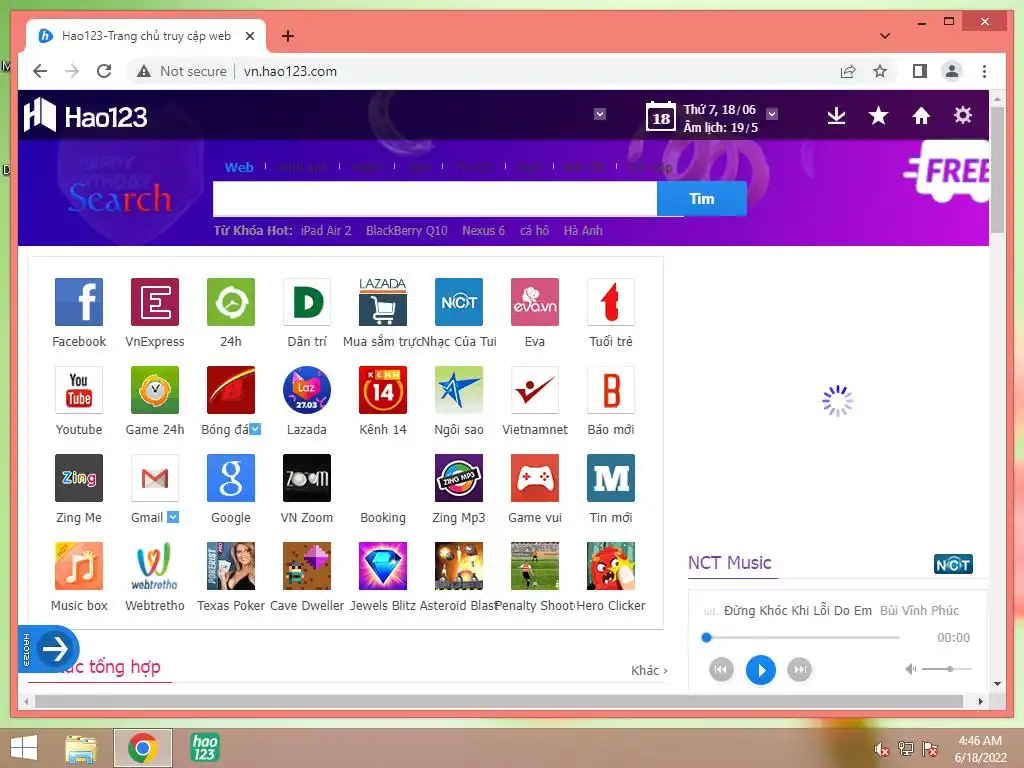Click hot keyword iPad Air 2
The width and height of the screenshot is (1024, 768).
[326, 231]
